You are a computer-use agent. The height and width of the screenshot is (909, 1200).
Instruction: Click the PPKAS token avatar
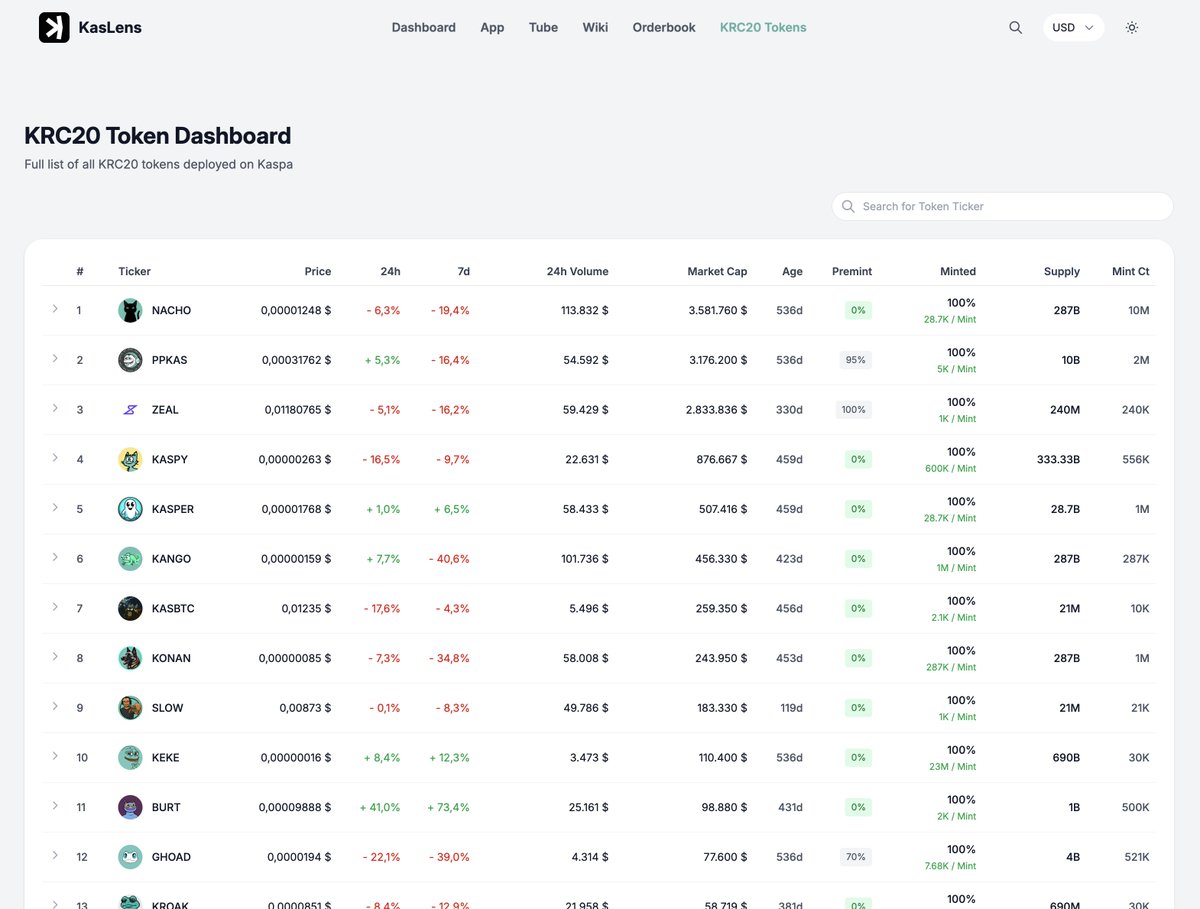point(130,360)
